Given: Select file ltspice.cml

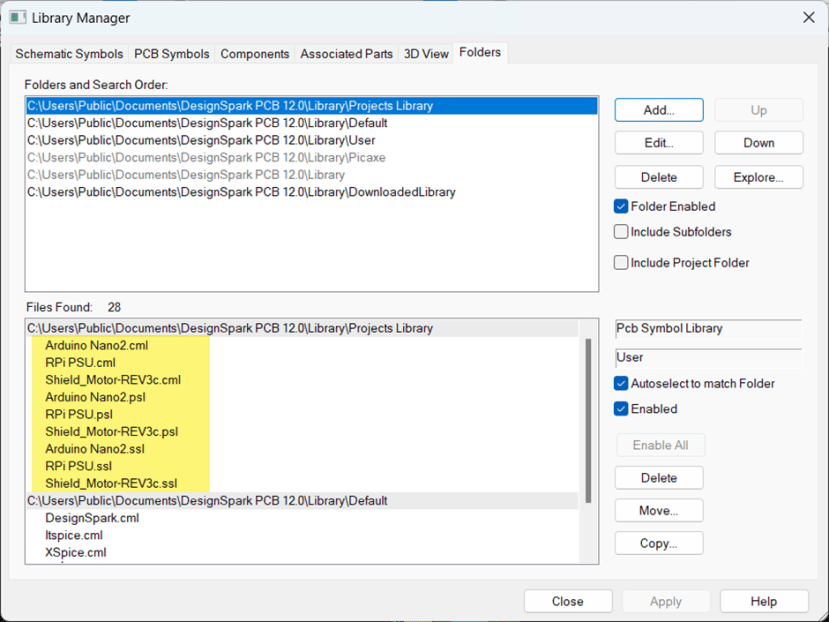Looking at the screenshot, I should coord(74,535).
